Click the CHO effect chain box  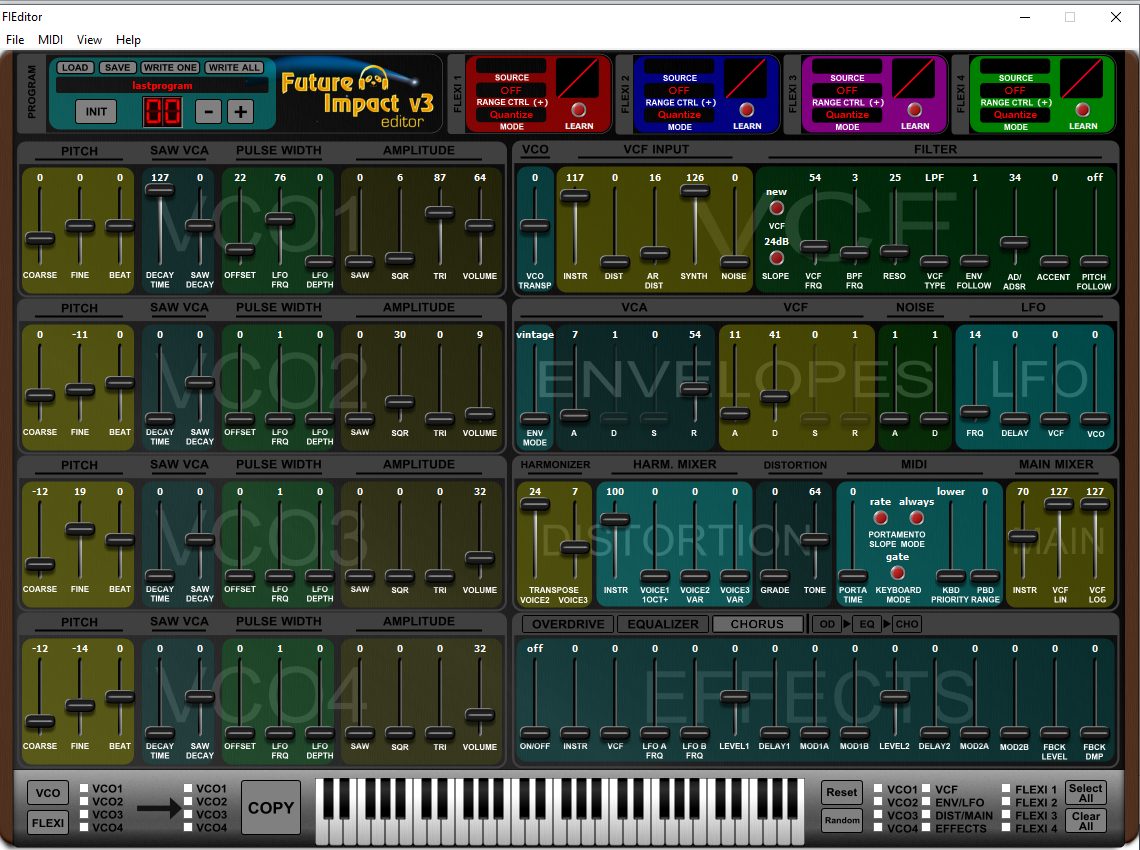coord(907,624)
